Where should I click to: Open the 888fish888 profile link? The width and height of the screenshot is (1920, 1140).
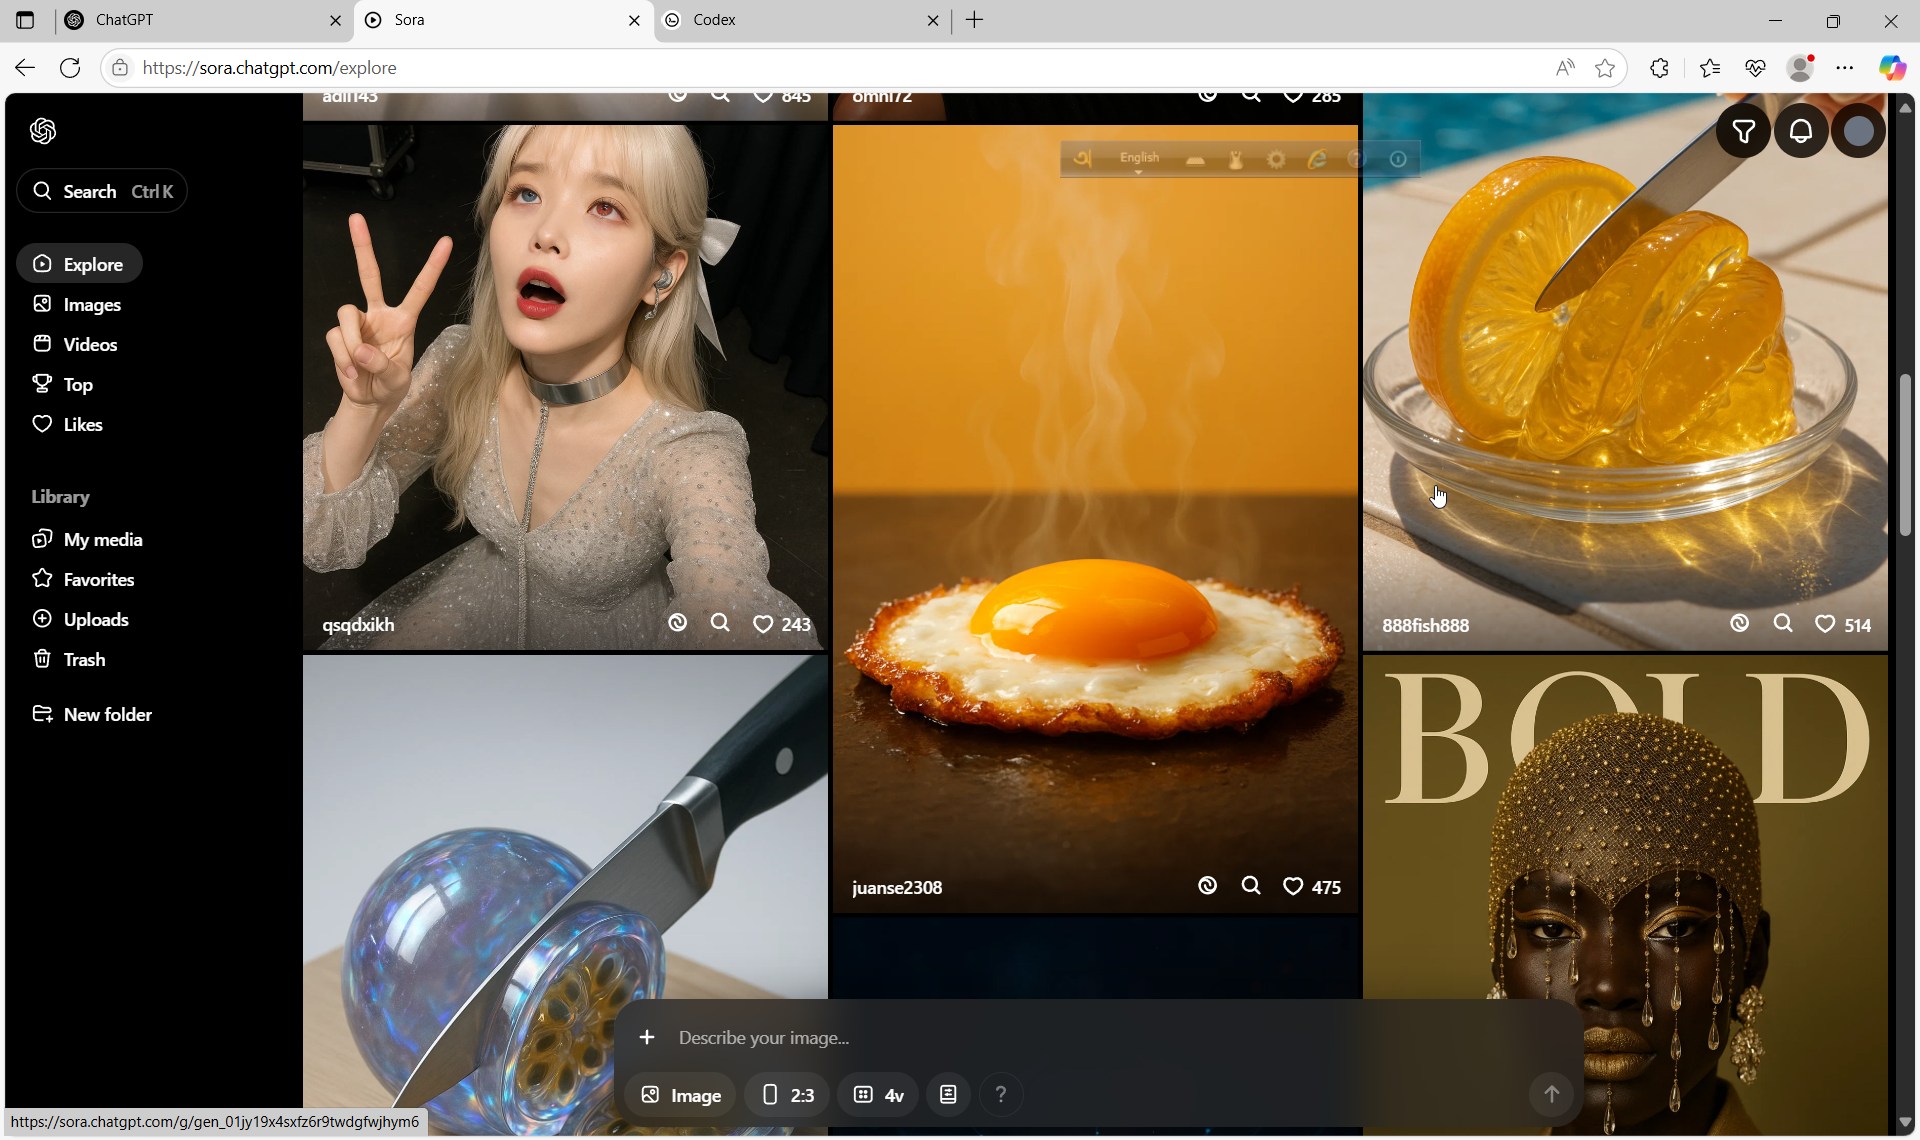[x=1425, y=626]
